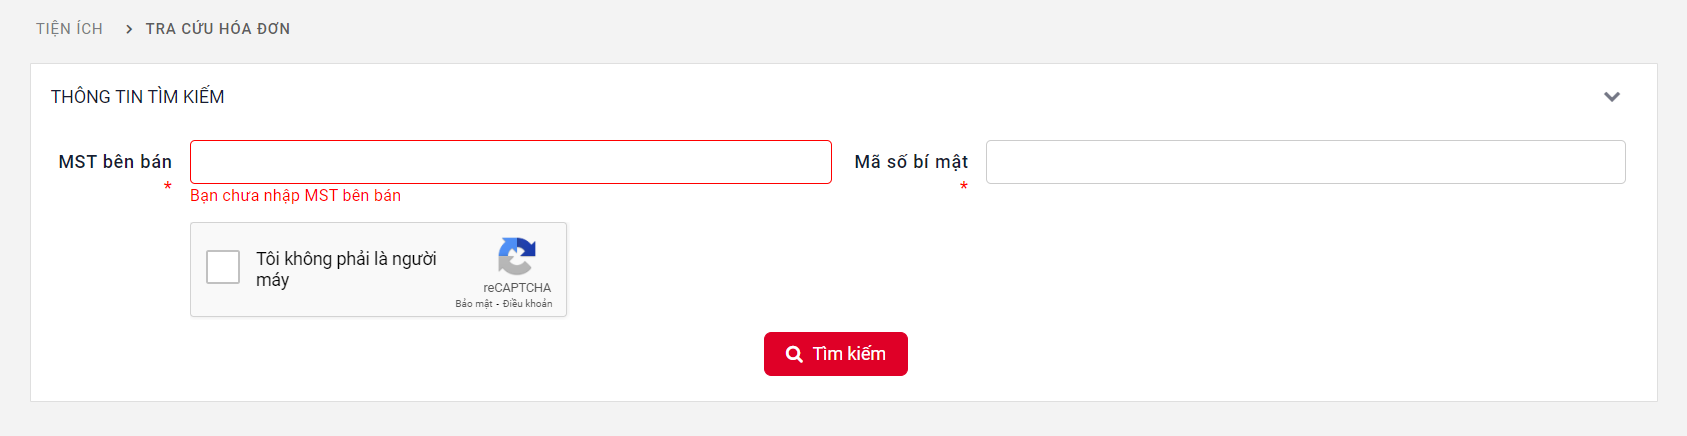
Task: Check the reCAPTCHA not-a-robot checkbox
Action: point(223,268)
